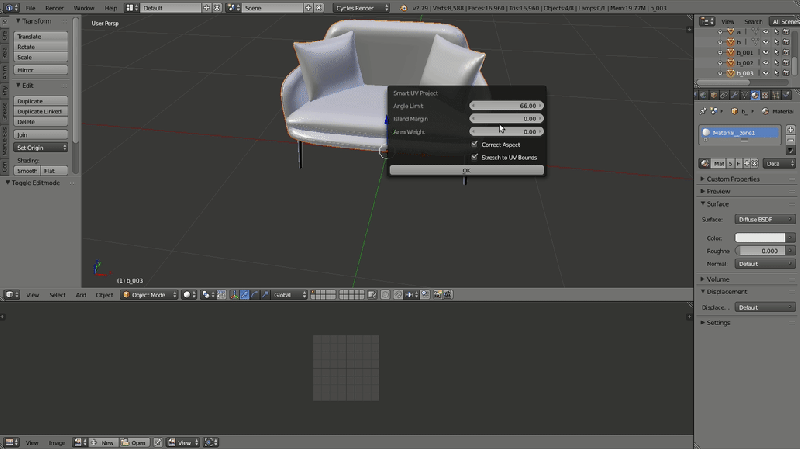Pin the properties context with pin icon

[x=703, y=111]
